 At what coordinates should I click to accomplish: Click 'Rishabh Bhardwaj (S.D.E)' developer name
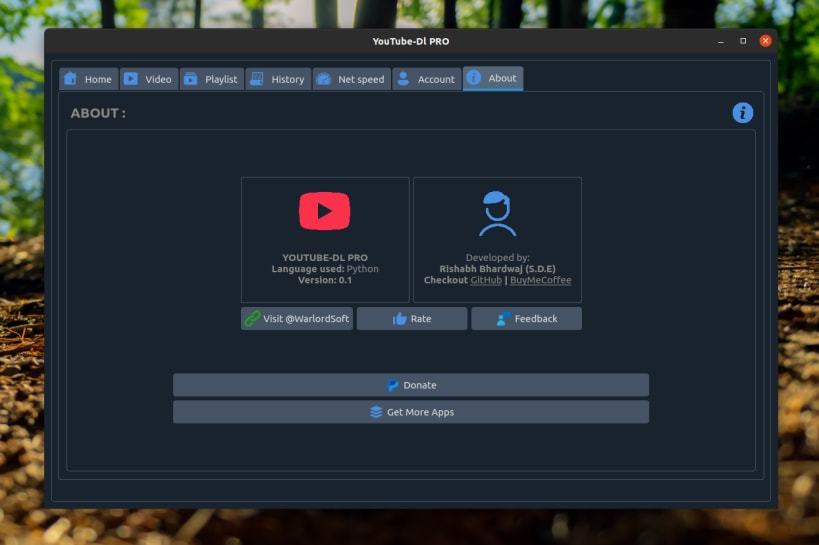click(497, 269)
